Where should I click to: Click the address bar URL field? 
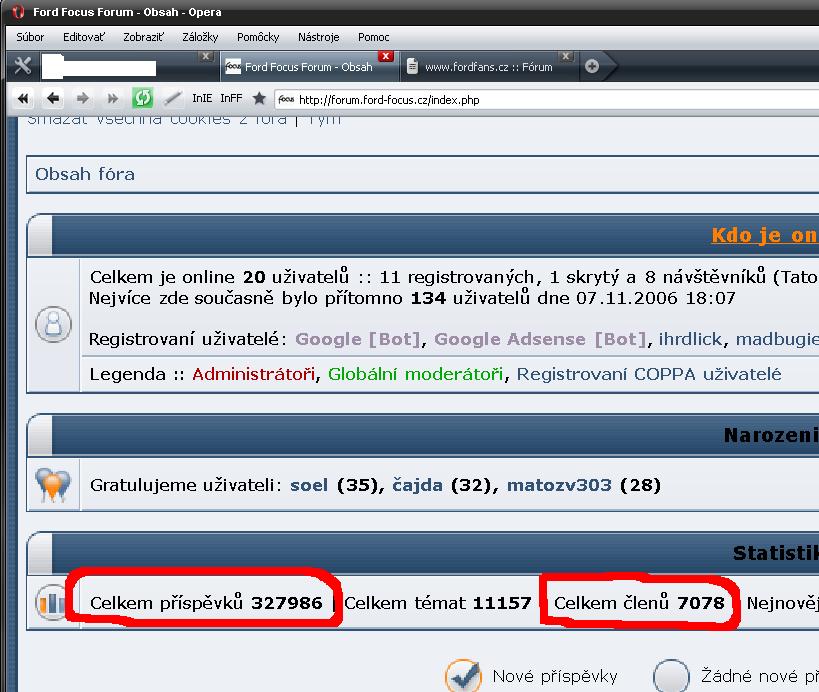(550, 100)
